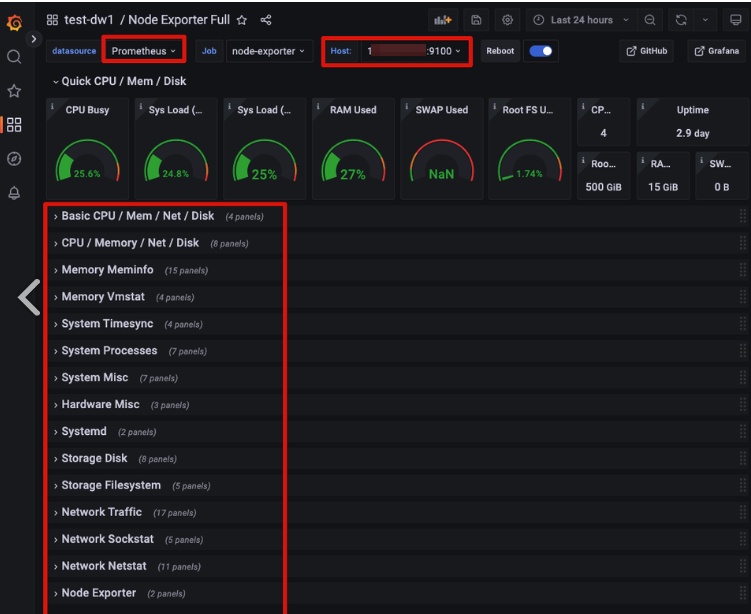Click the Root FS Used 1.74% gauge
The height and width of the screenshot is (614, 751).
tap(530, 161)
